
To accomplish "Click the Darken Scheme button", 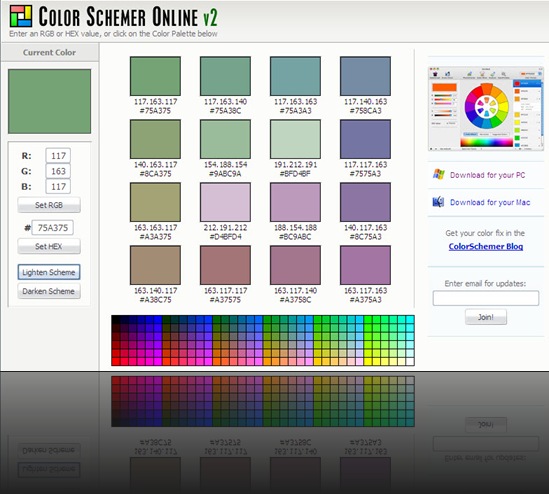I will 49,291.
